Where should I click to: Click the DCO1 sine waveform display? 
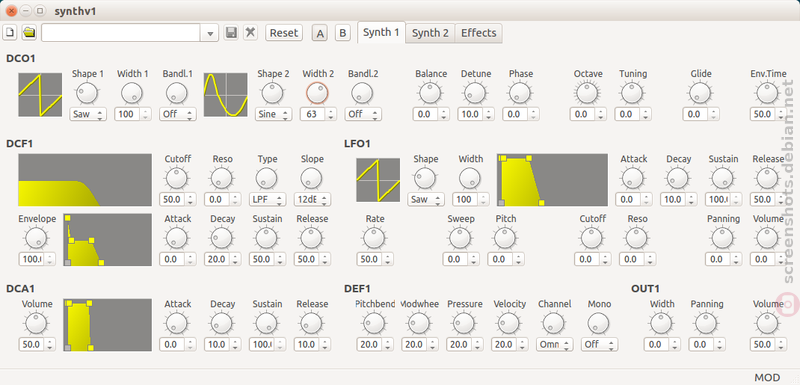coord(226,95)
